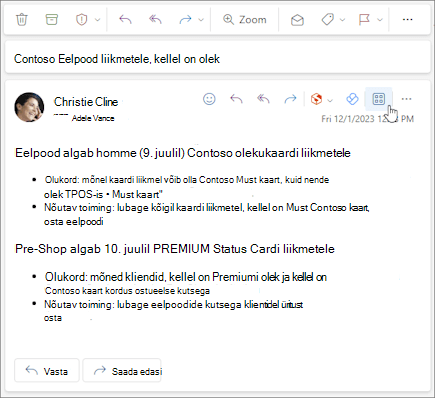Reply all from the message header

263,99
